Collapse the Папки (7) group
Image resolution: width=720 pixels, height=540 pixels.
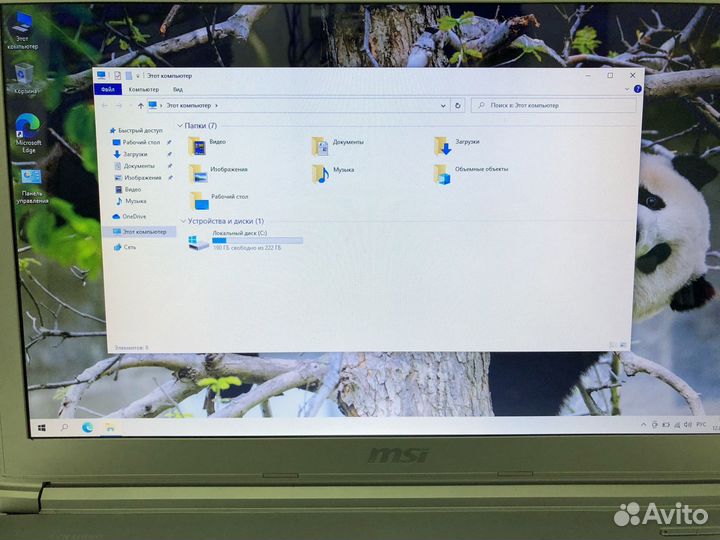click(180, 125)
